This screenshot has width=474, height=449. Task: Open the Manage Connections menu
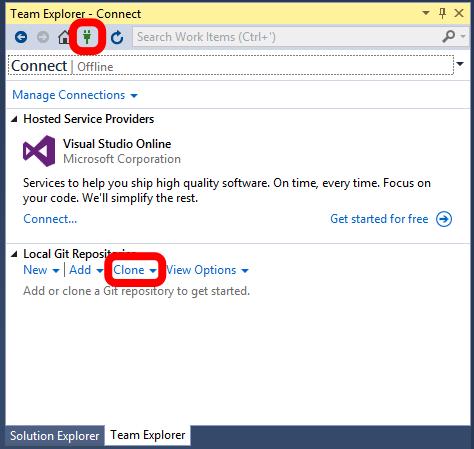pyautogui.click(x=75, y=95)
